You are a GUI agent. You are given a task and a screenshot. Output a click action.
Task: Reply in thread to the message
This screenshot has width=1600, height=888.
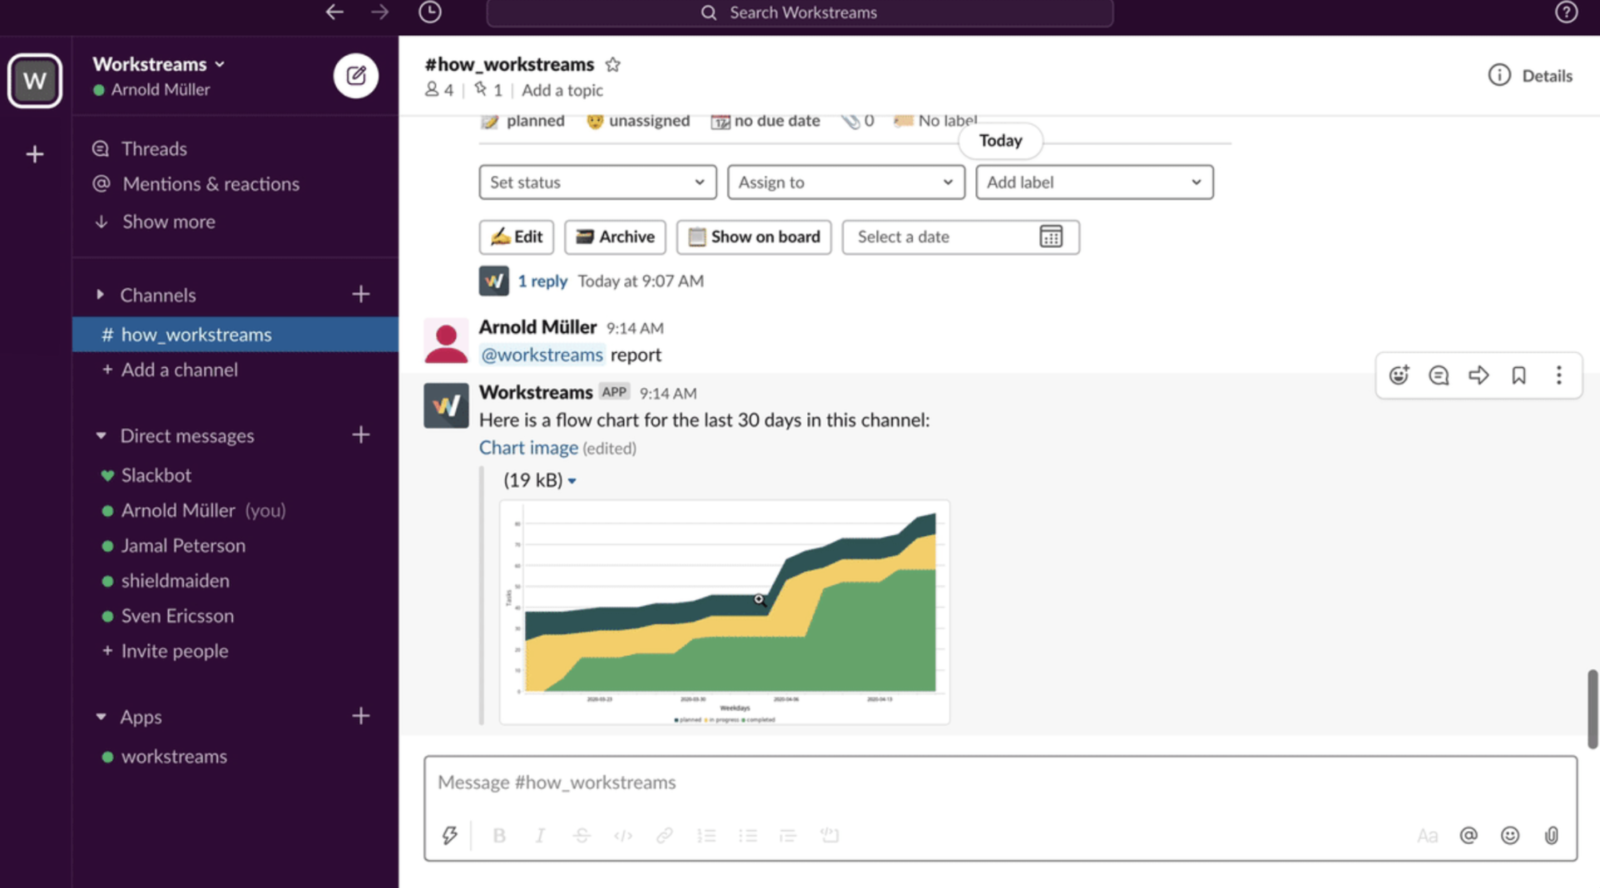point(1439,375)
